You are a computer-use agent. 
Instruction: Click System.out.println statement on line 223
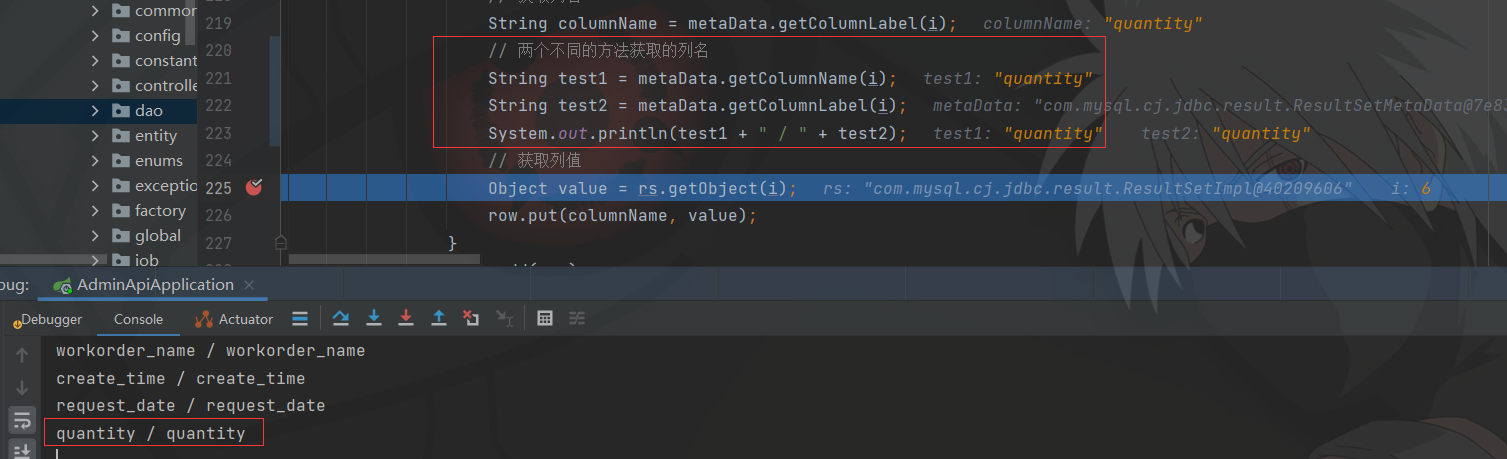pos(698,133)
